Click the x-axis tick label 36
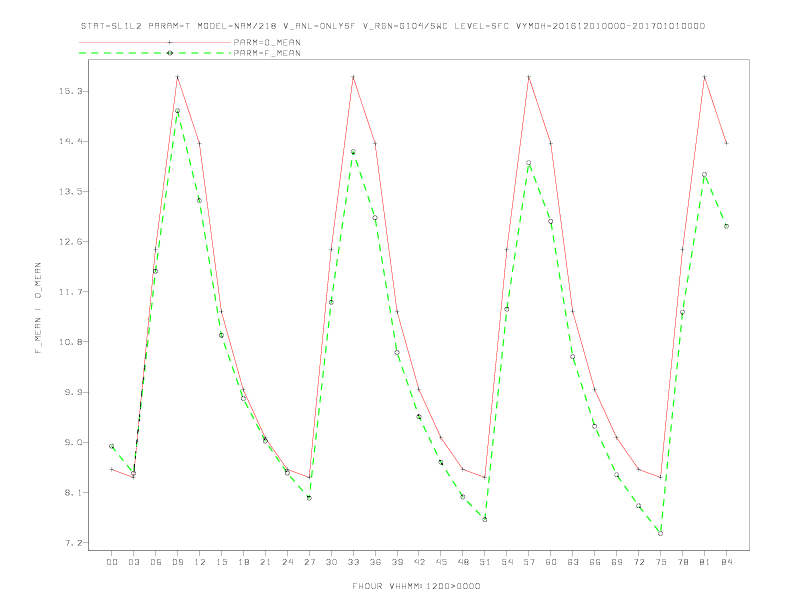This screenshot has width=792, height=612. (375, 562)
